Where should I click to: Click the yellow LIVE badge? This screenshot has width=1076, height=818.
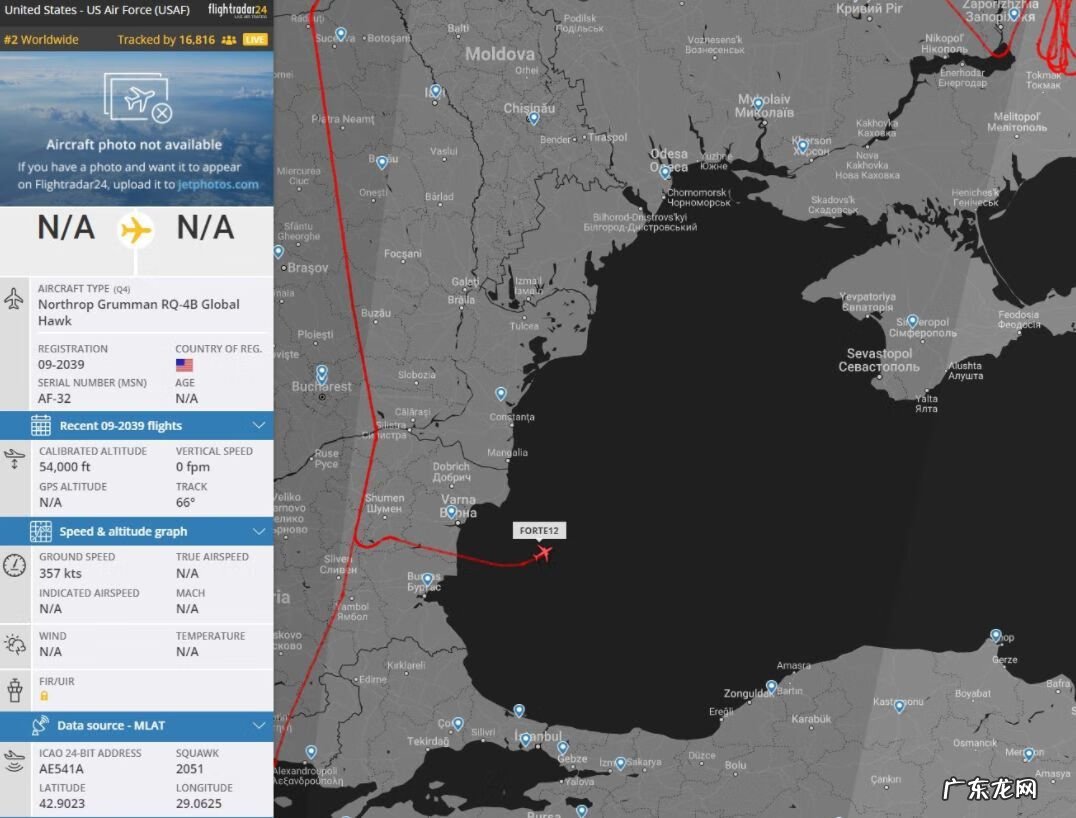coord(255,40)
